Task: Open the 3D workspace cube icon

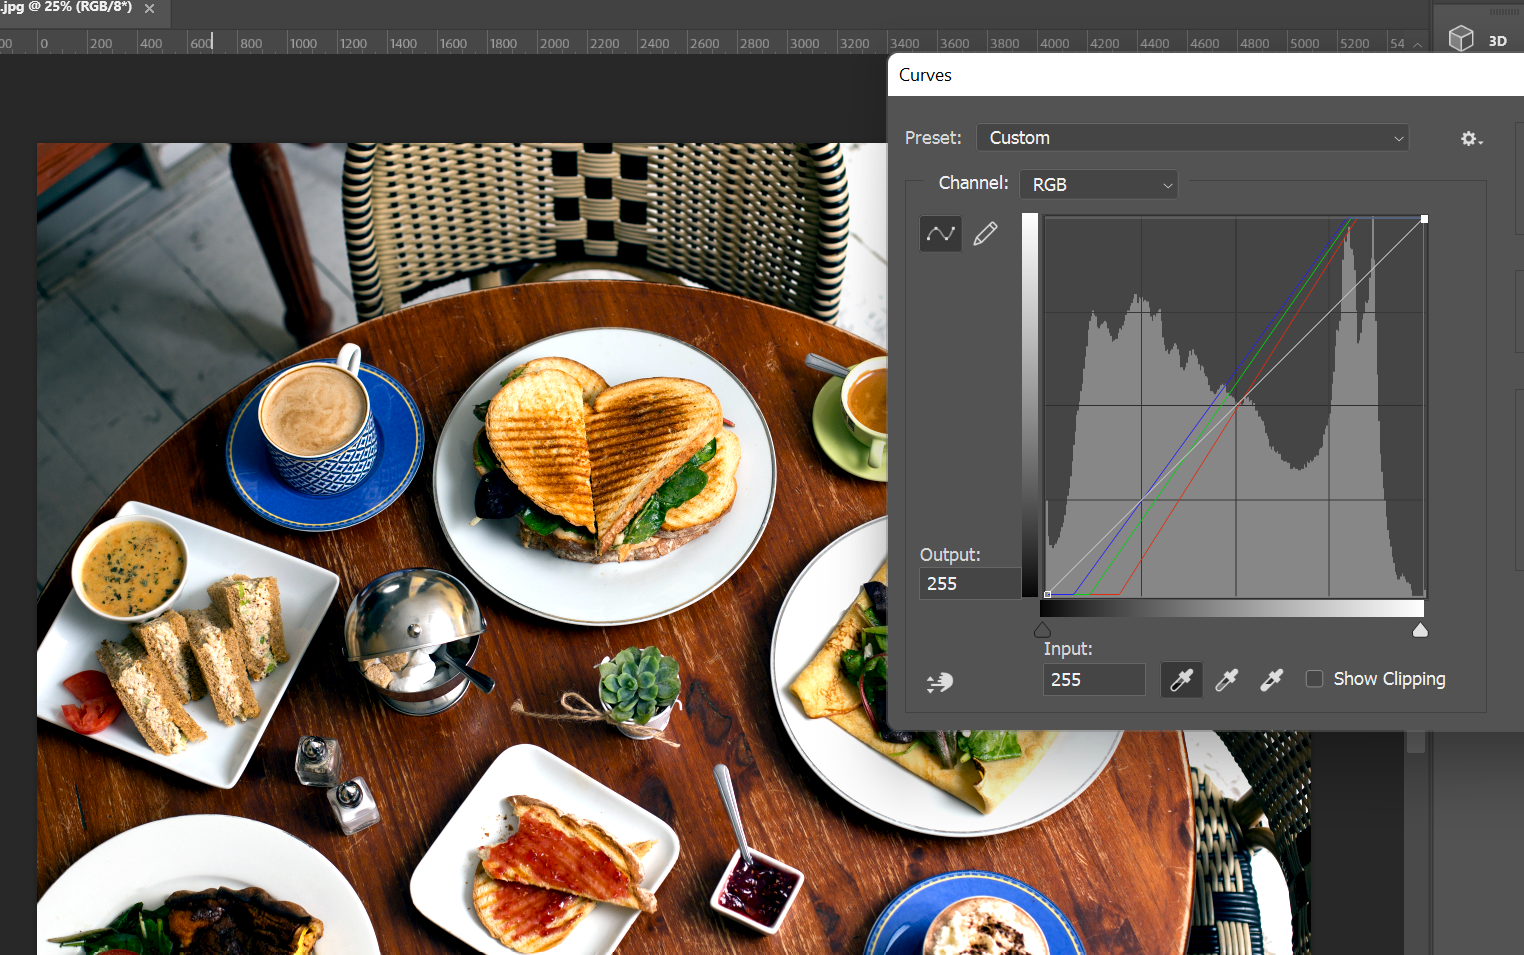Action: click(1461, 39)
